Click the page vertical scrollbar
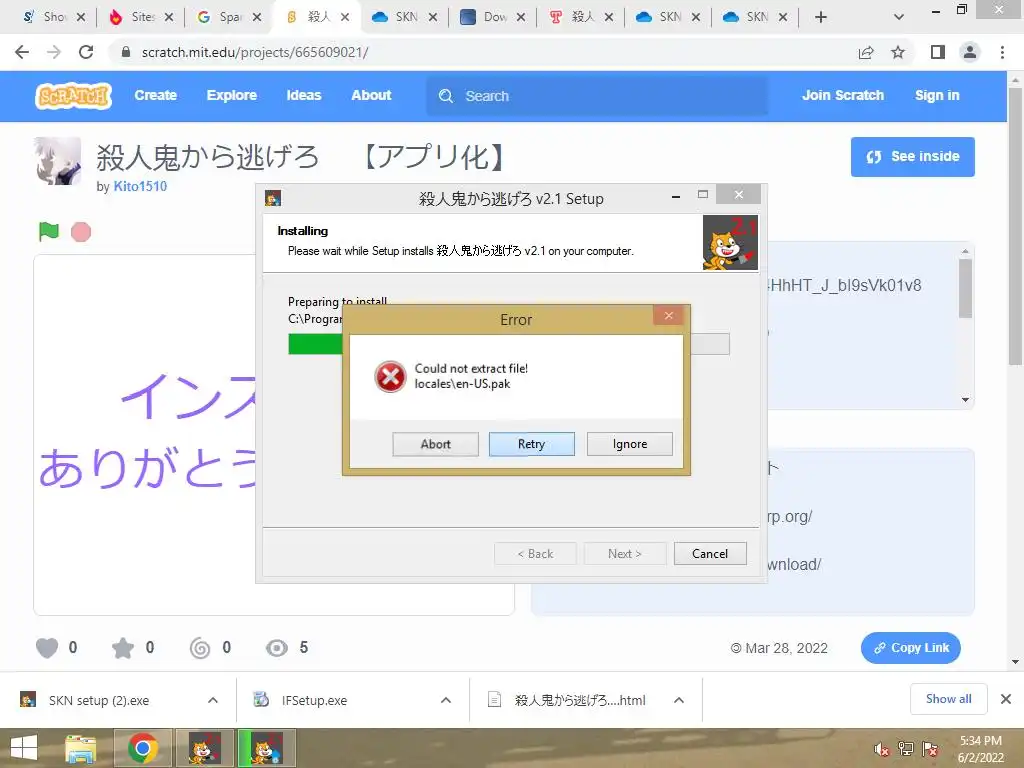 pyautogui.click(x=1015, y=225)
